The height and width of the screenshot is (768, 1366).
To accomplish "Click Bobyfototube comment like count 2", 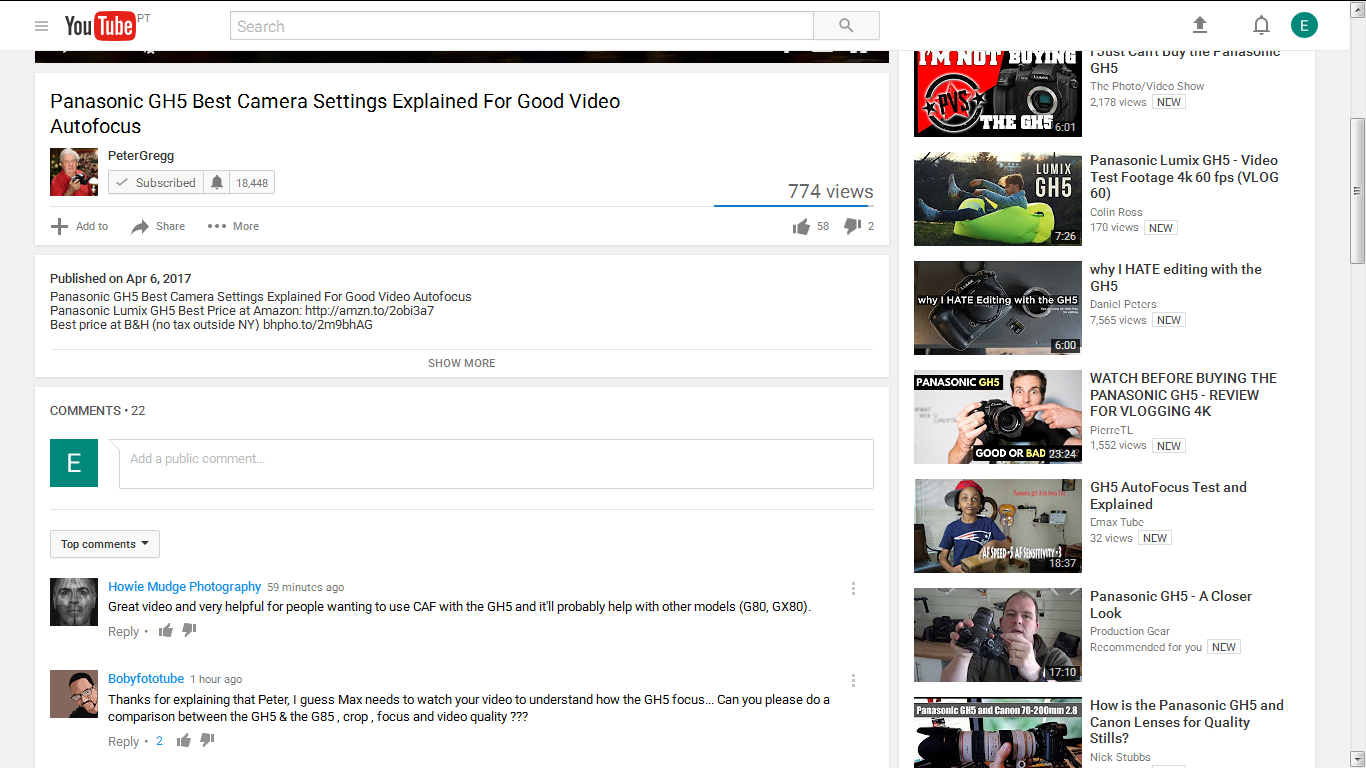I will coord(159,741).
